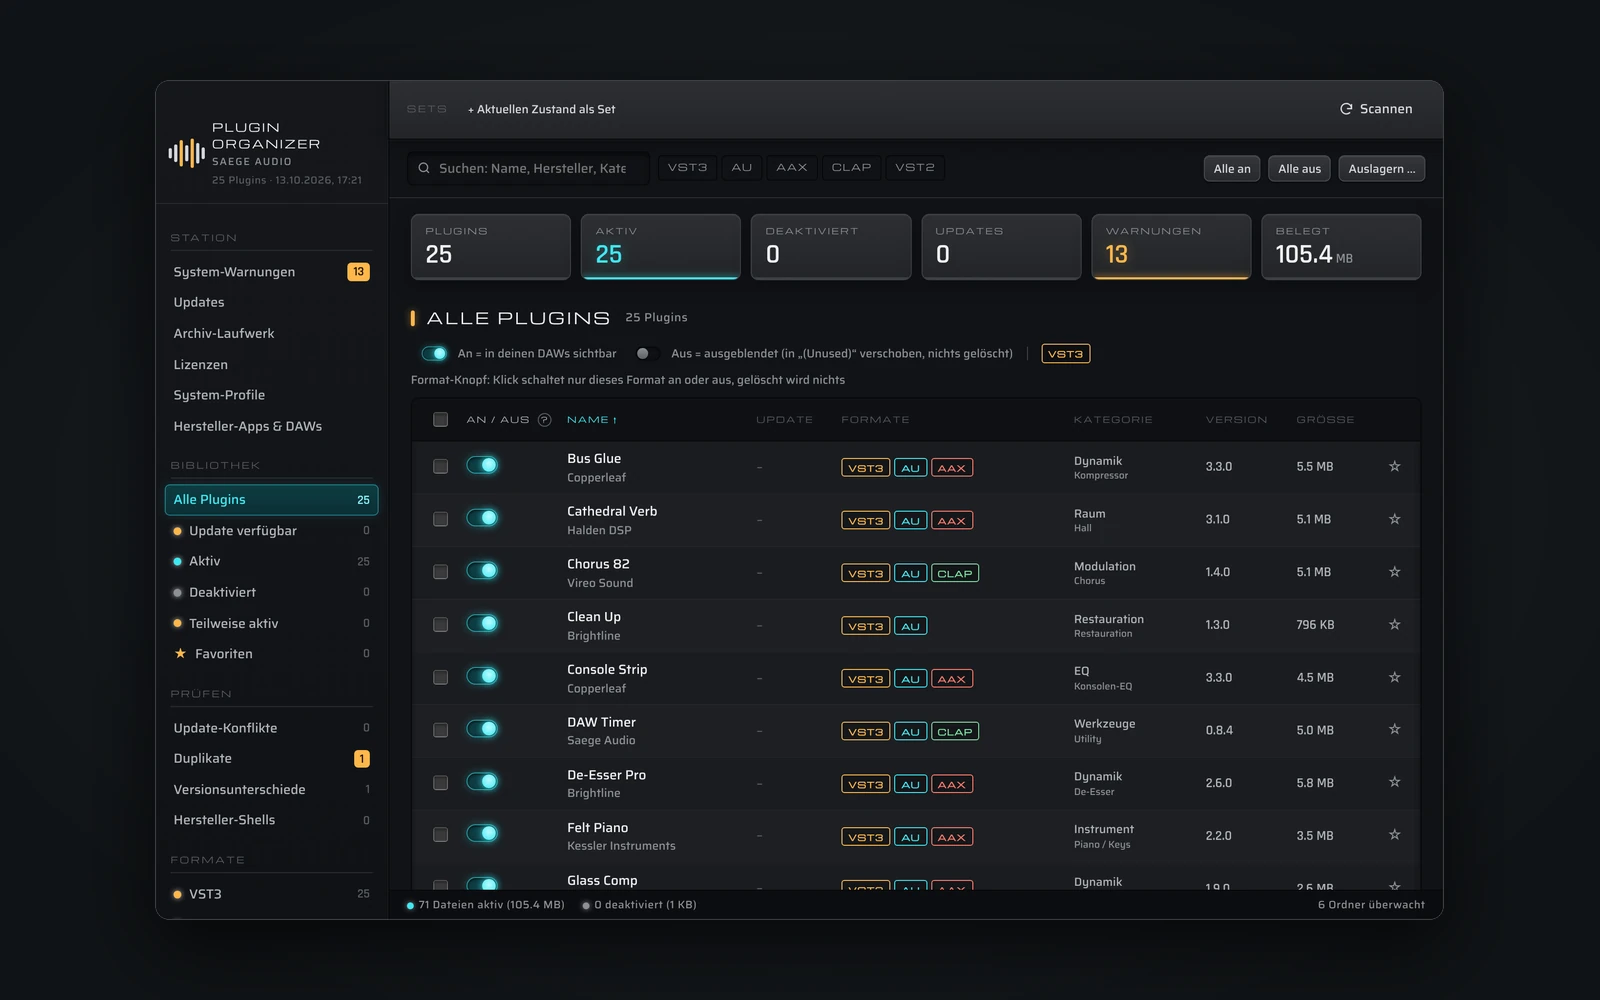Check the Chorus 82 row checkbox

[x=440, y=572]
